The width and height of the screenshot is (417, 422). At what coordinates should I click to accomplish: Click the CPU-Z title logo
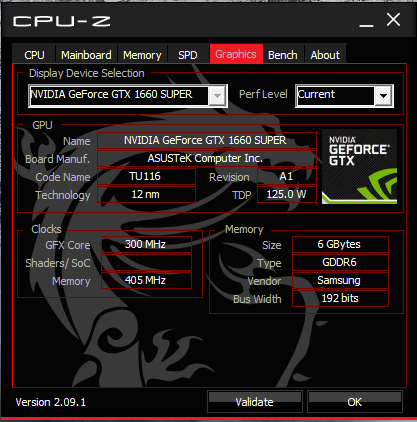[62, 21]
